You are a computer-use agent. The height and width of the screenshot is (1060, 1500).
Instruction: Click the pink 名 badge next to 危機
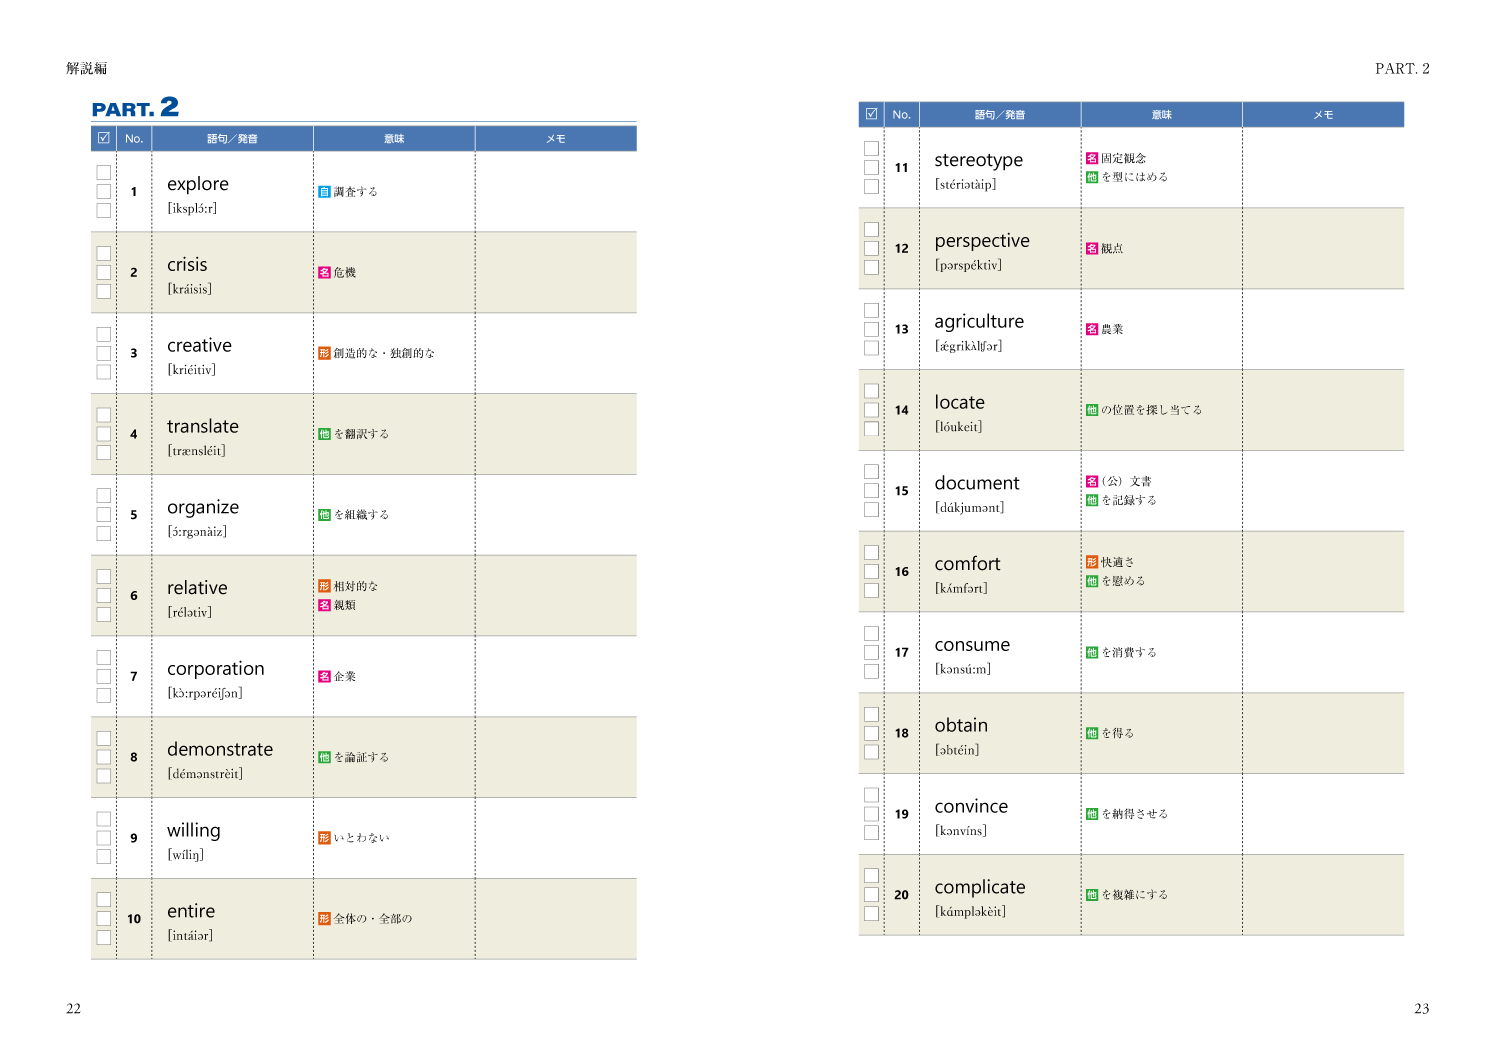pos(324,273)
